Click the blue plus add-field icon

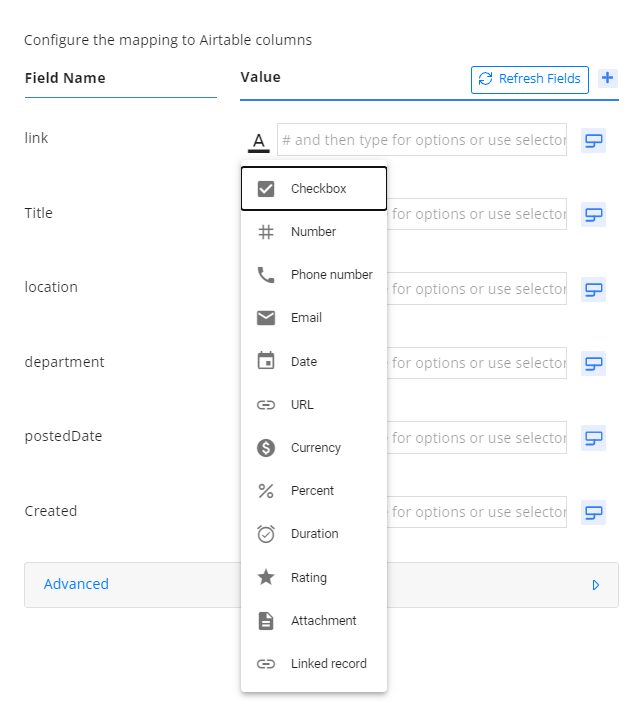pos(607,78)
